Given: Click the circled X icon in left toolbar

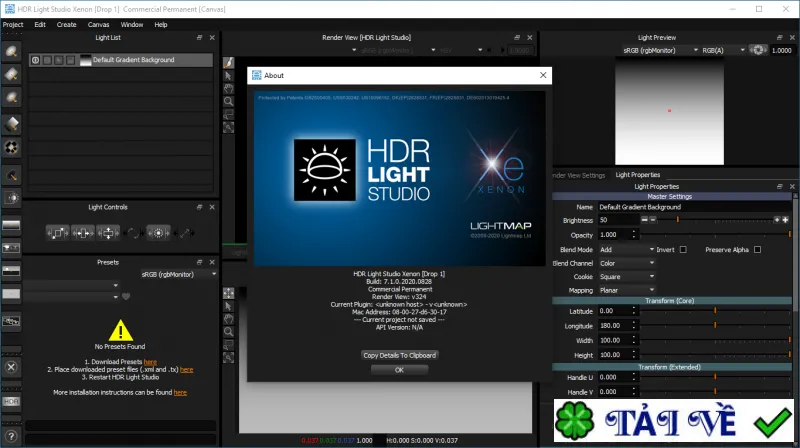Looking at the screenshot, I should pos(11,367).
